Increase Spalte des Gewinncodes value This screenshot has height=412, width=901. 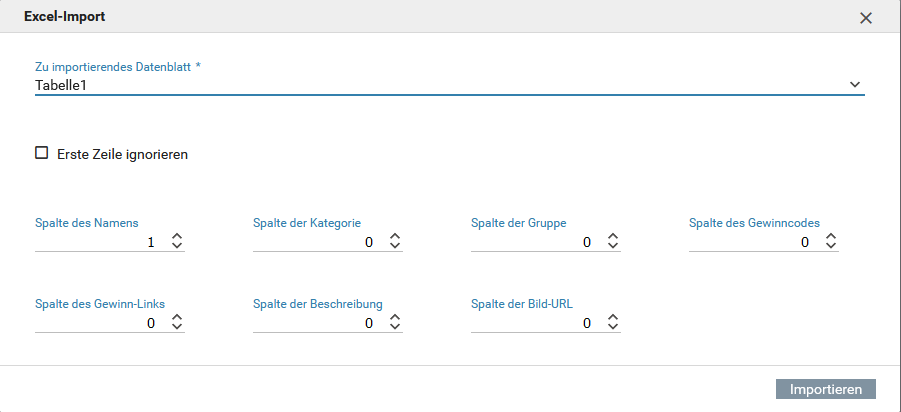coord(831,237)
